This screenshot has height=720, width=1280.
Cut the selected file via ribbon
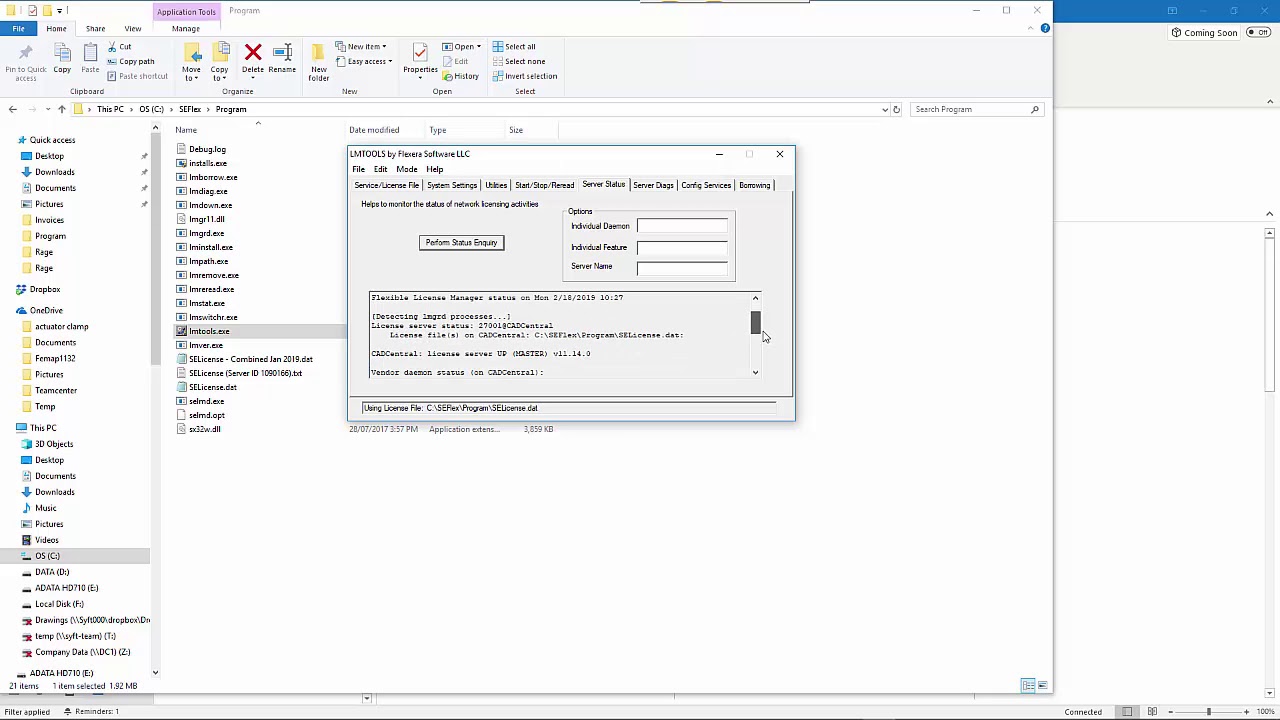[x=119, y=47]
